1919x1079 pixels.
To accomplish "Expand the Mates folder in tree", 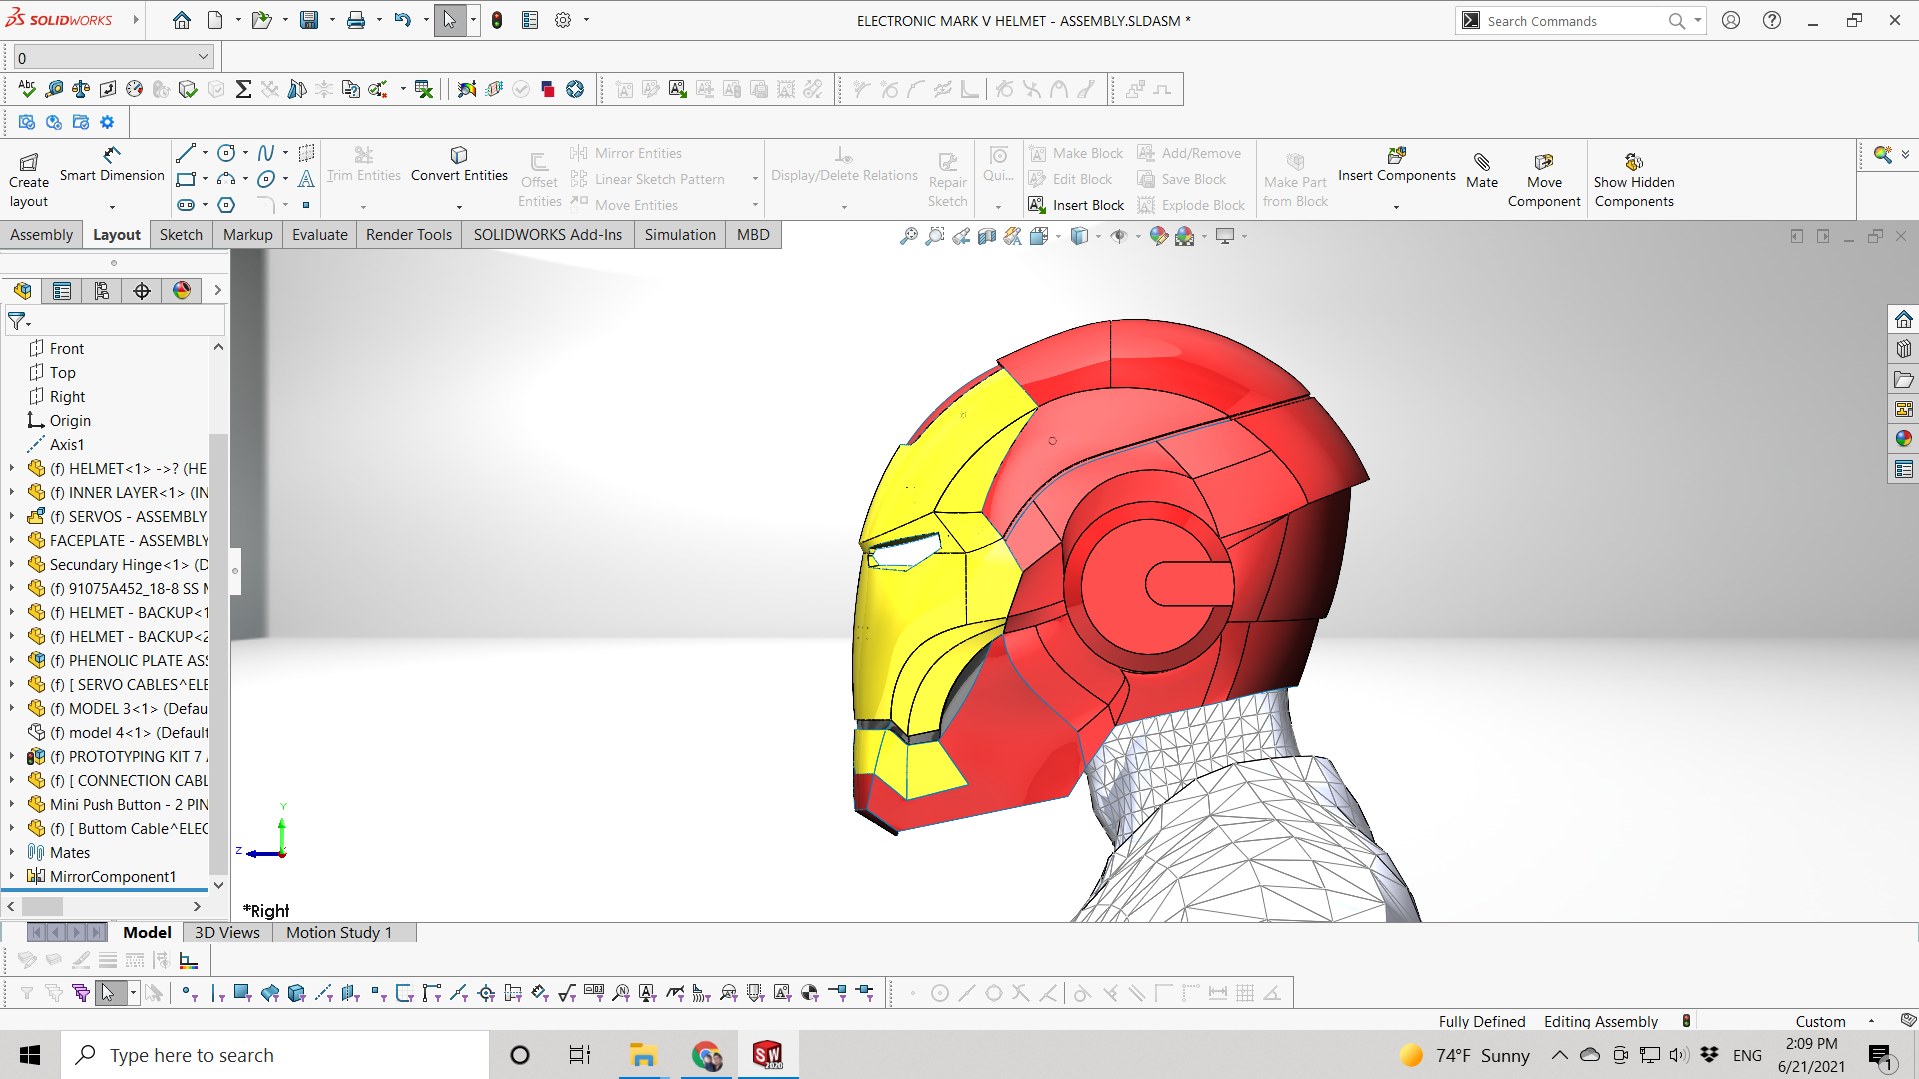I will coord(12,853).
